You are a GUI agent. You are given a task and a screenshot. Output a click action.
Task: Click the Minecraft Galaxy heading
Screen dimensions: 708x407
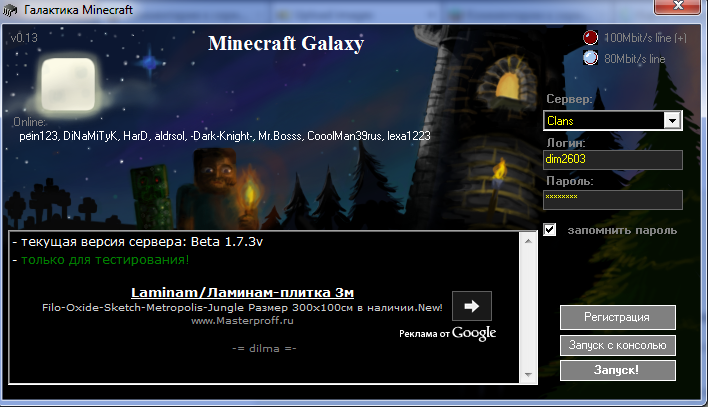point(286,44)
